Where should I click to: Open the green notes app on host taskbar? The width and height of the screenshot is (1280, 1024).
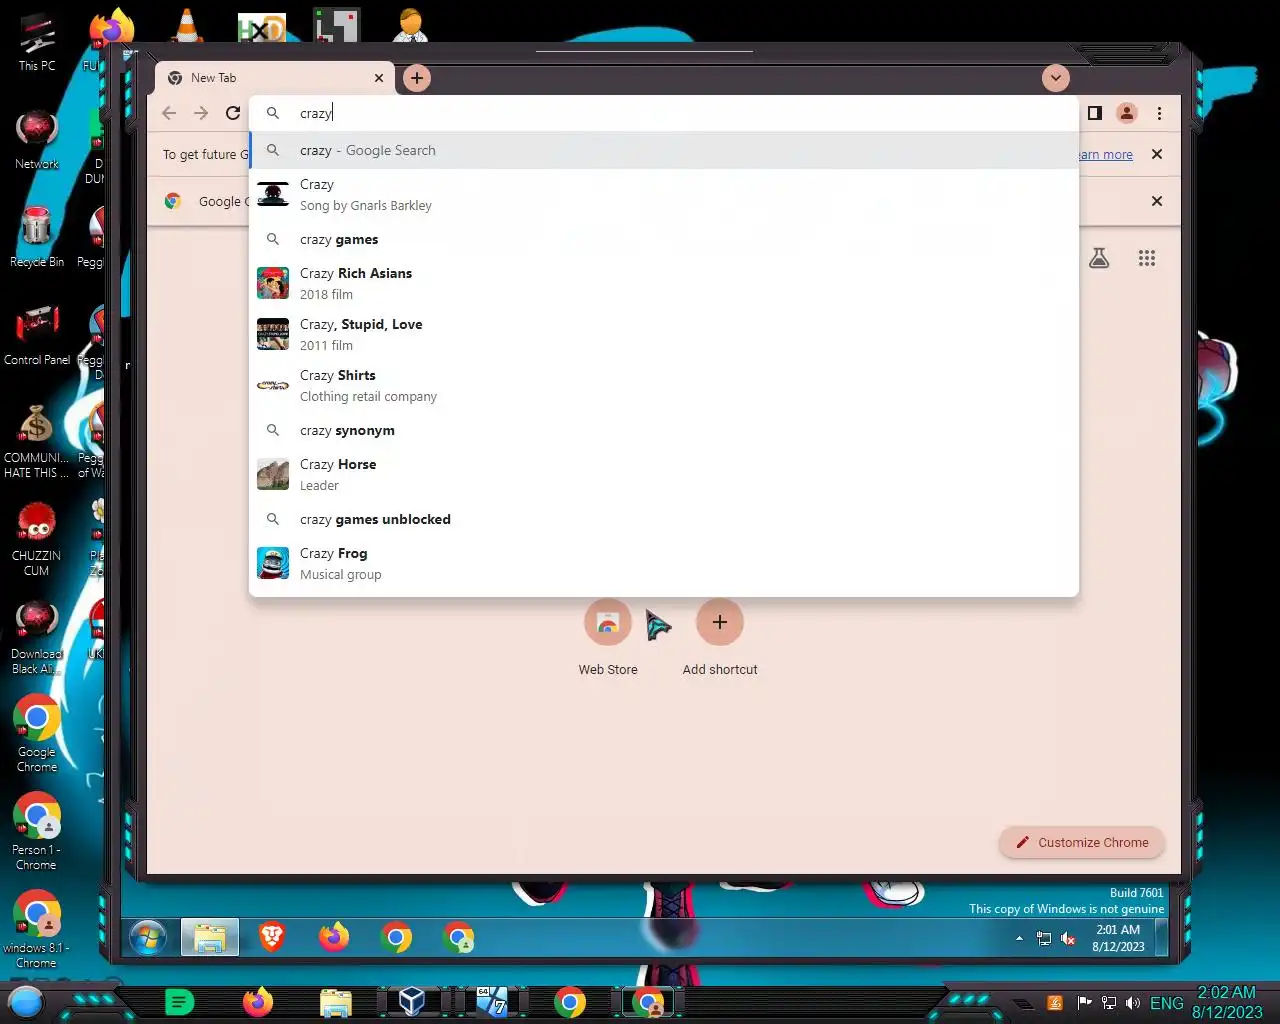tap(179, 1002)
